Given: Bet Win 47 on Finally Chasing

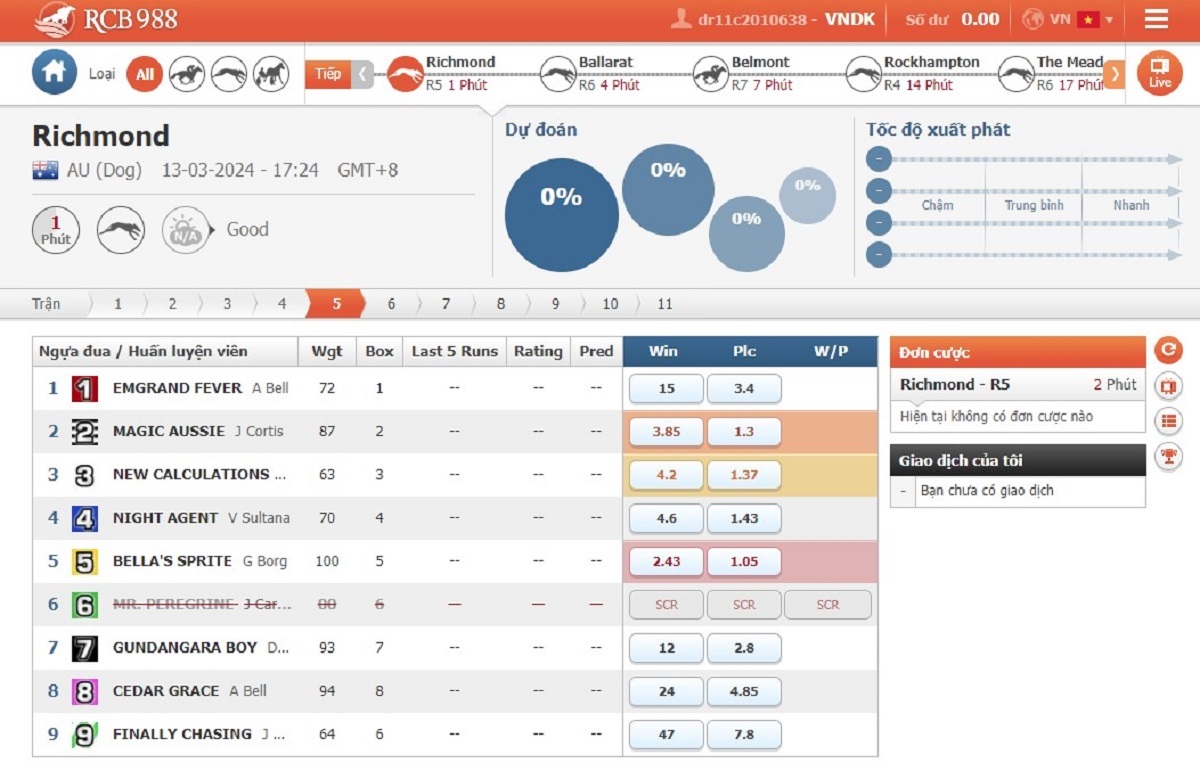Looking at the screenshot, I should [666, 734].
